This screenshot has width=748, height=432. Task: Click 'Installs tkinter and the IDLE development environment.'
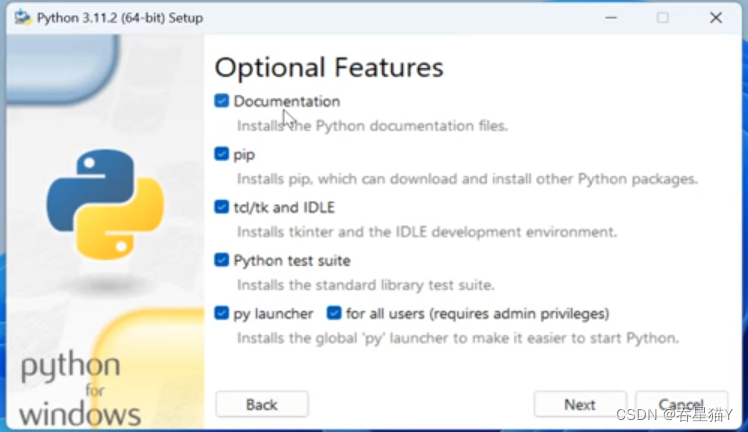click(427, 232)
